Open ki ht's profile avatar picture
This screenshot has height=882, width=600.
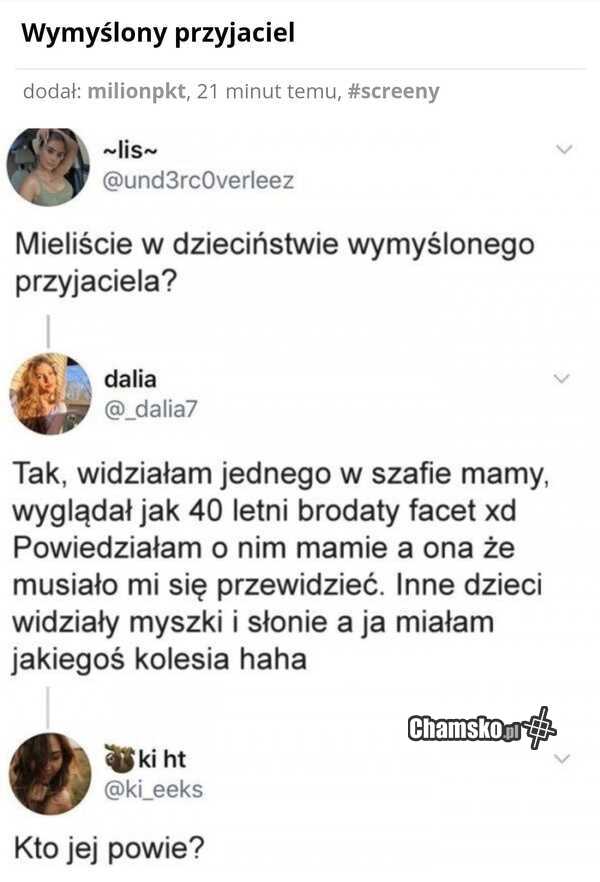click(x=51, y=774)
